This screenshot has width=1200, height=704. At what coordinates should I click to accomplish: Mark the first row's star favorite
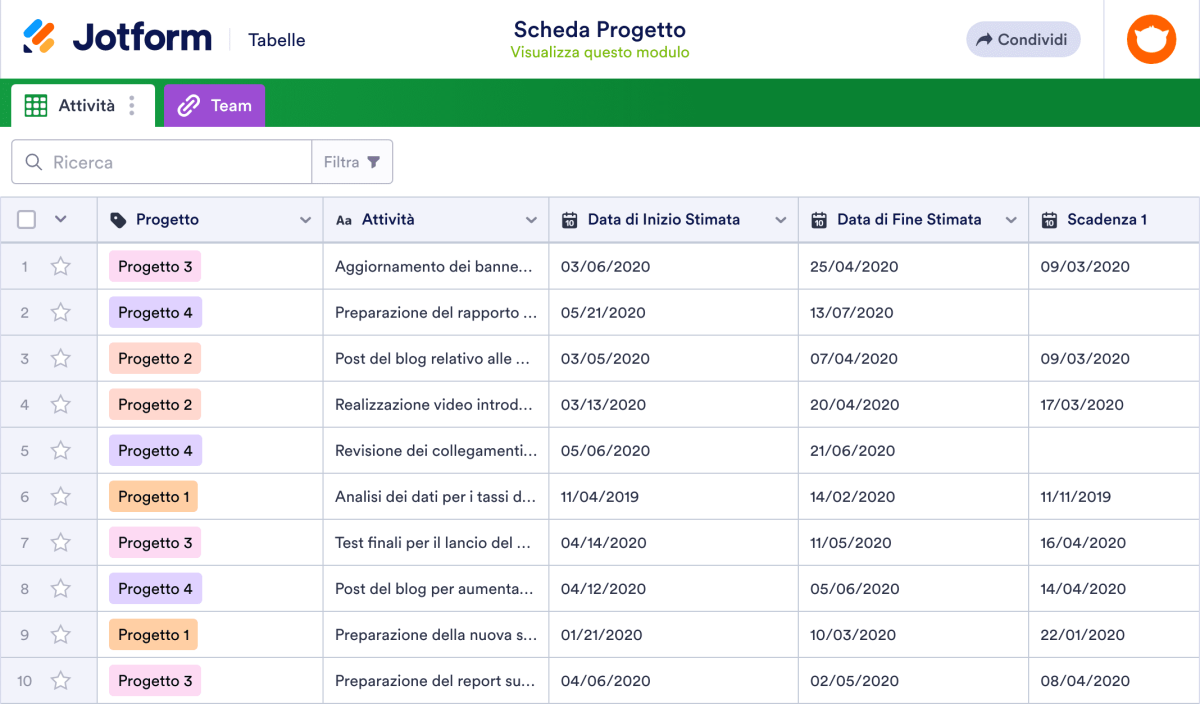tap(60, 266)
